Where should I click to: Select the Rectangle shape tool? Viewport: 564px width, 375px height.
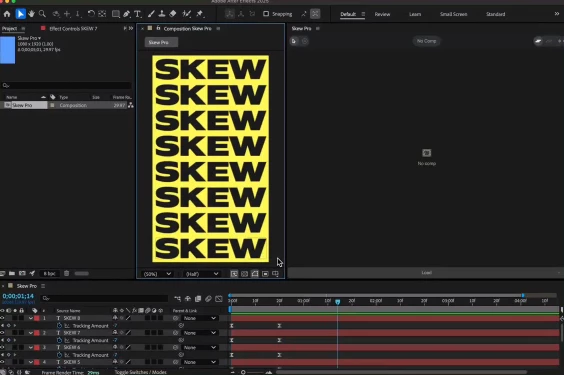pos(115,14)
